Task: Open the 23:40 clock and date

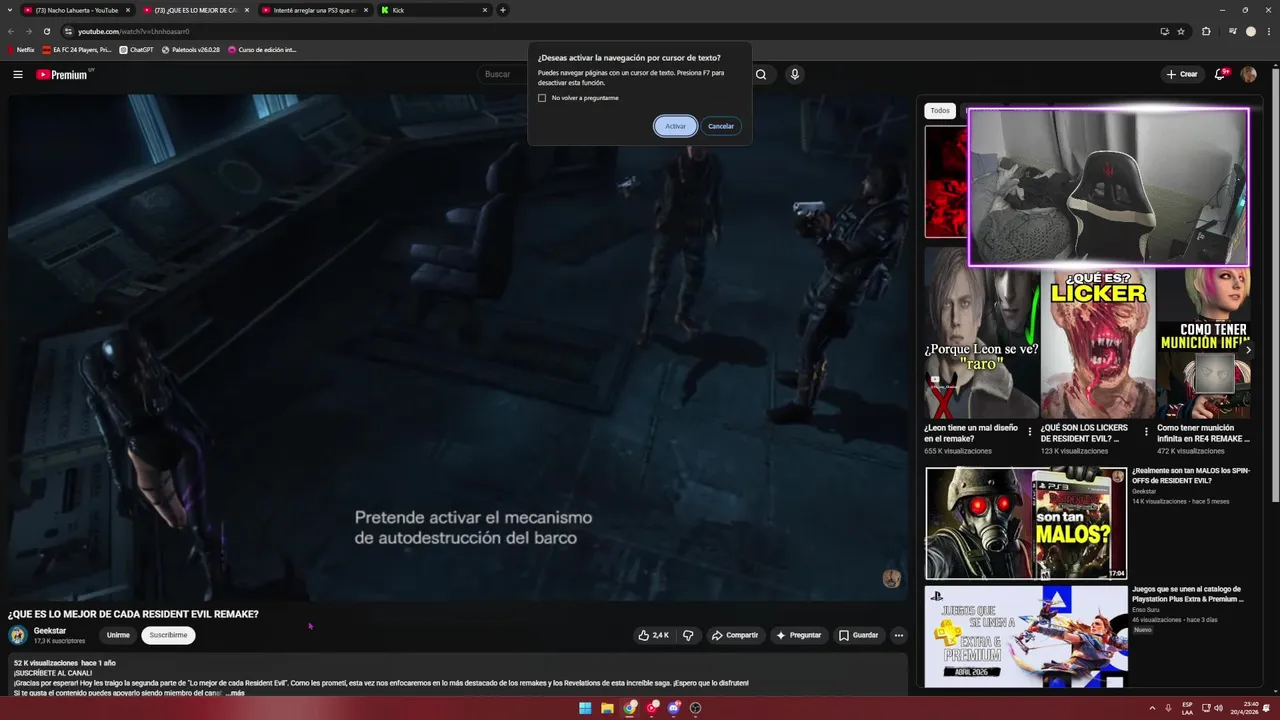Action: tap(1246, 708)
